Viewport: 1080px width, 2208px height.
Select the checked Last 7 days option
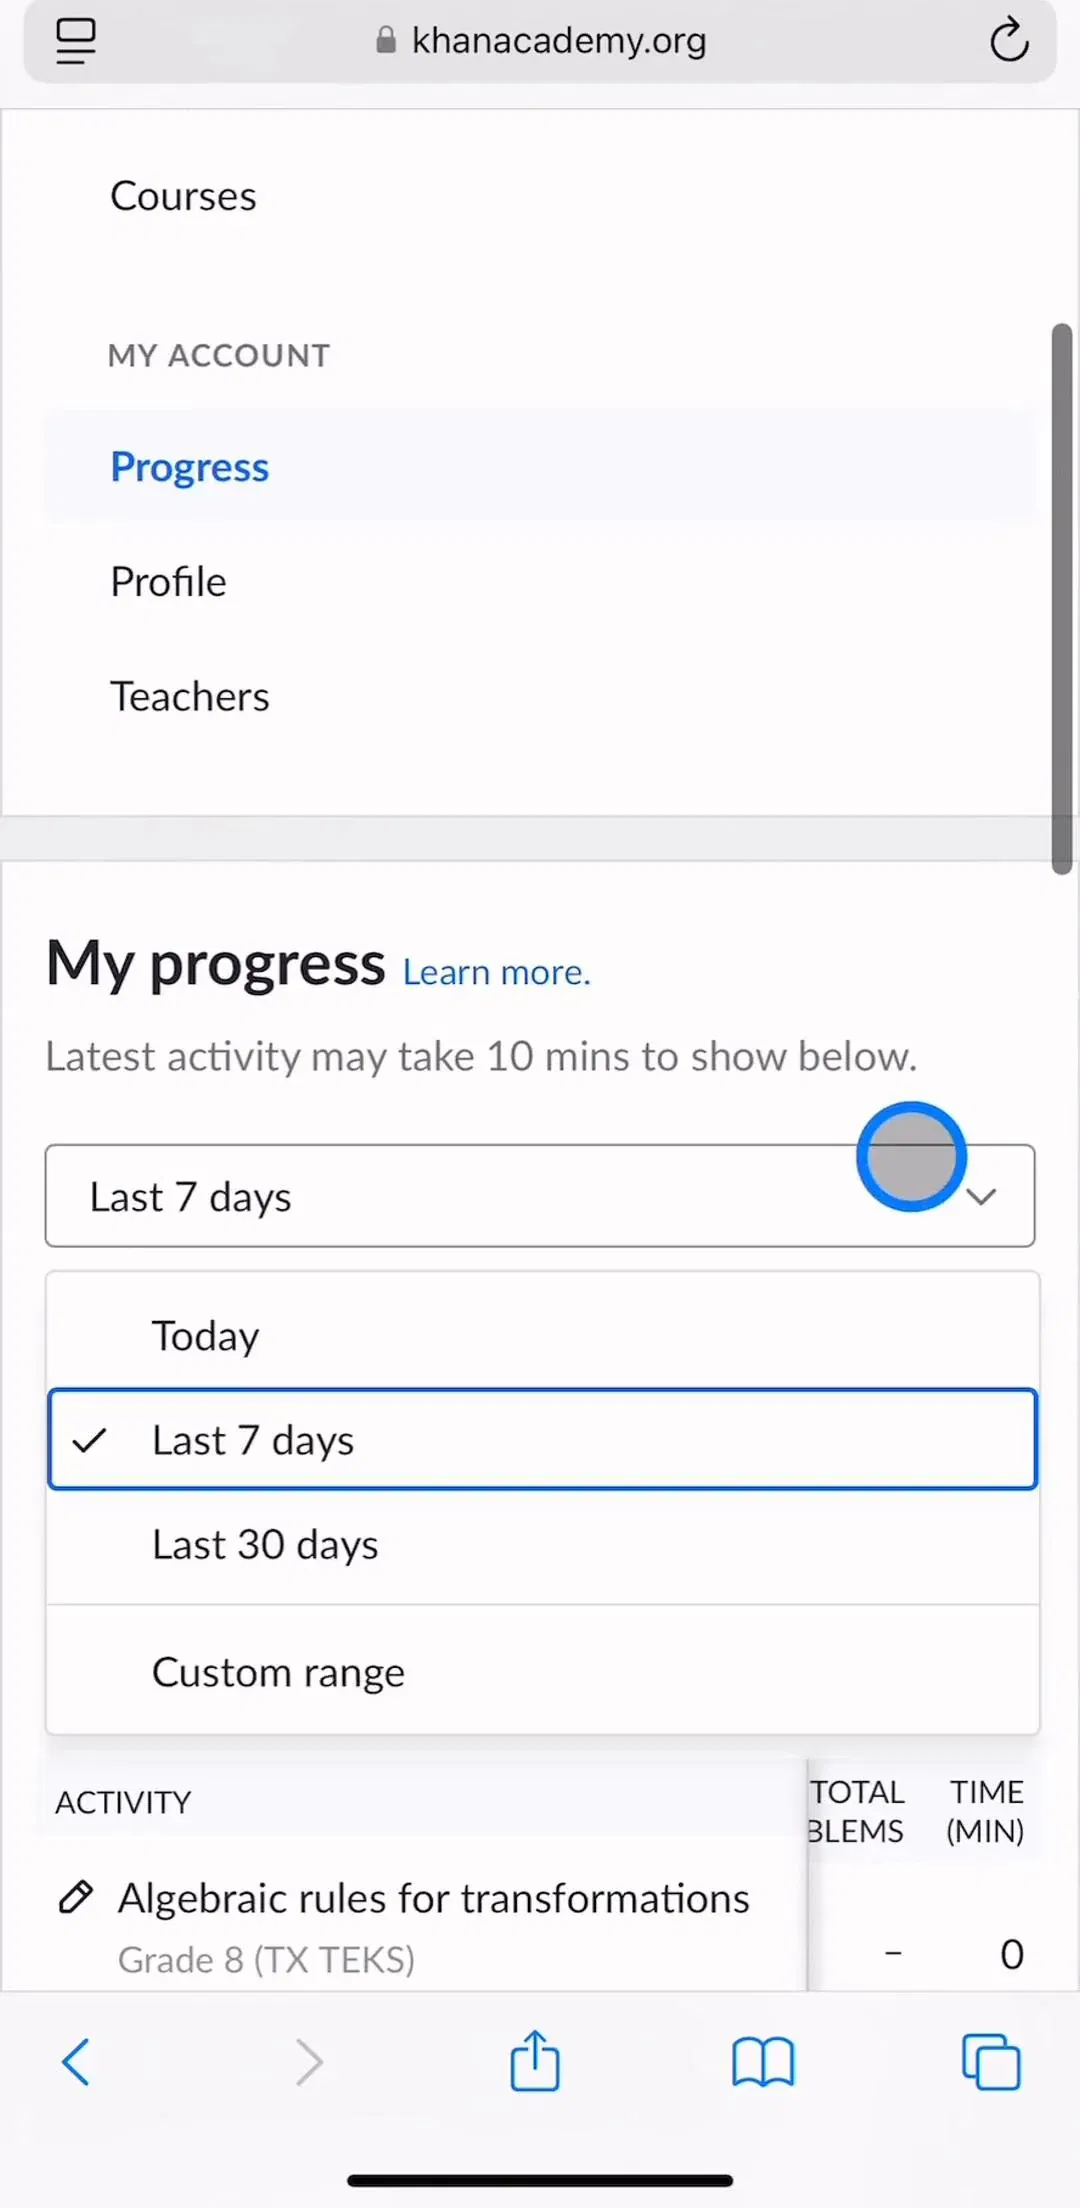coord(542,1440)
